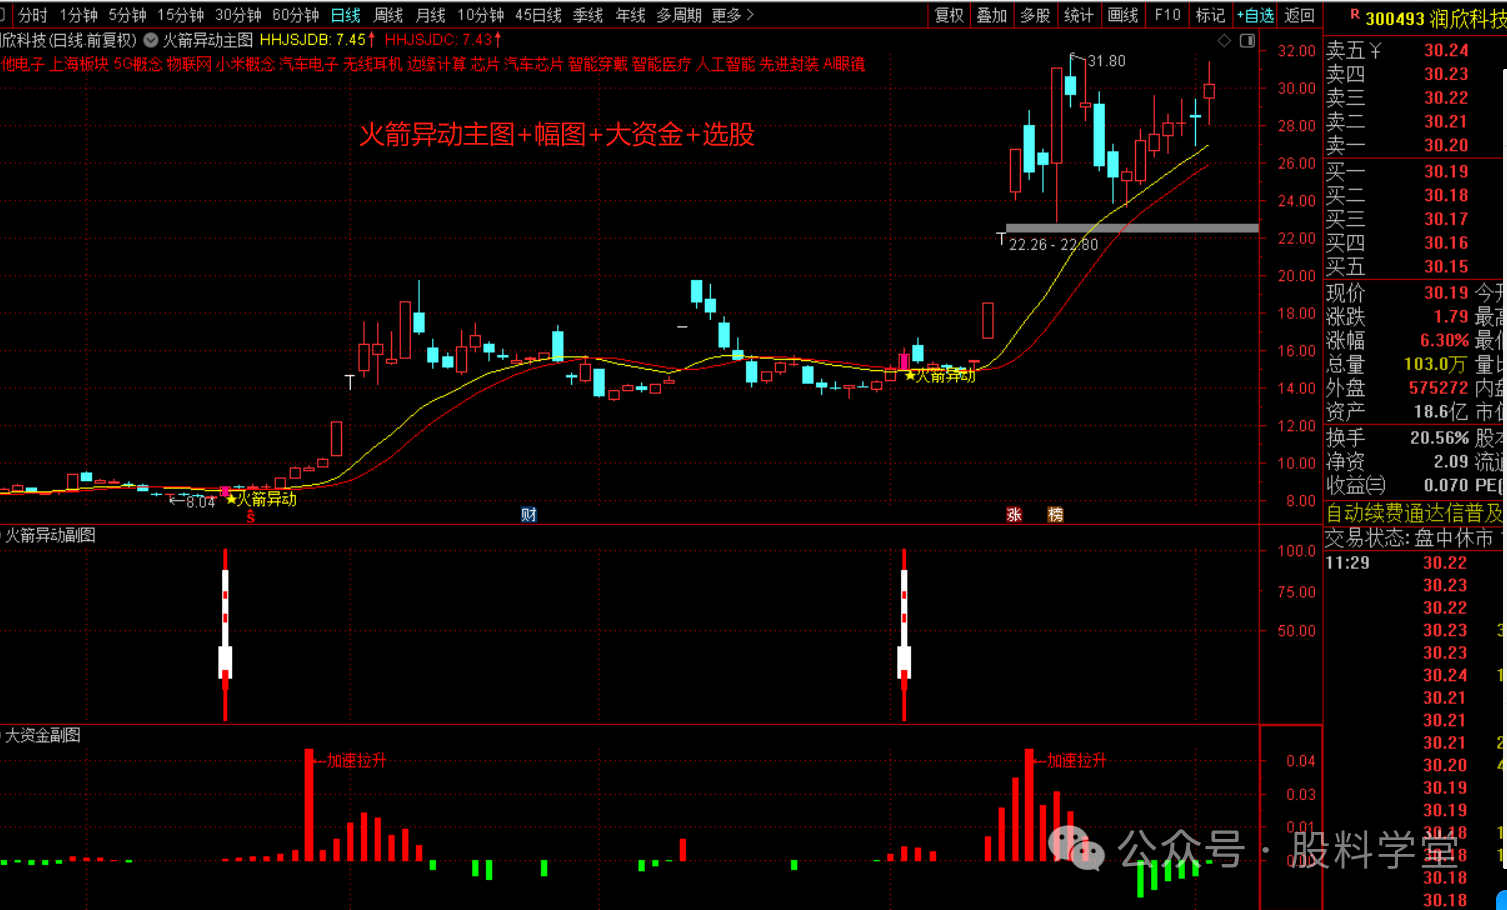
Task: Open the indicator dropdown beside 火箭异动主图
Action: 151,40
